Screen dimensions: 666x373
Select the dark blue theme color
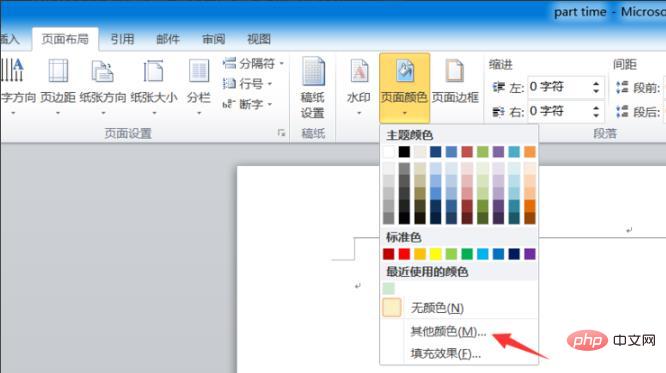436,152
